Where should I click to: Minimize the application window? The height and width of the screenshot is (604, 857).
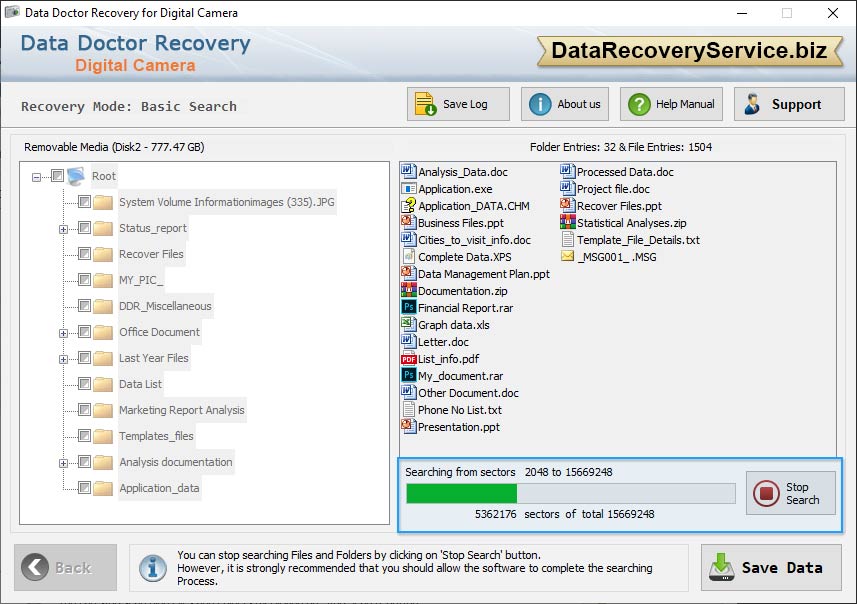742,13
